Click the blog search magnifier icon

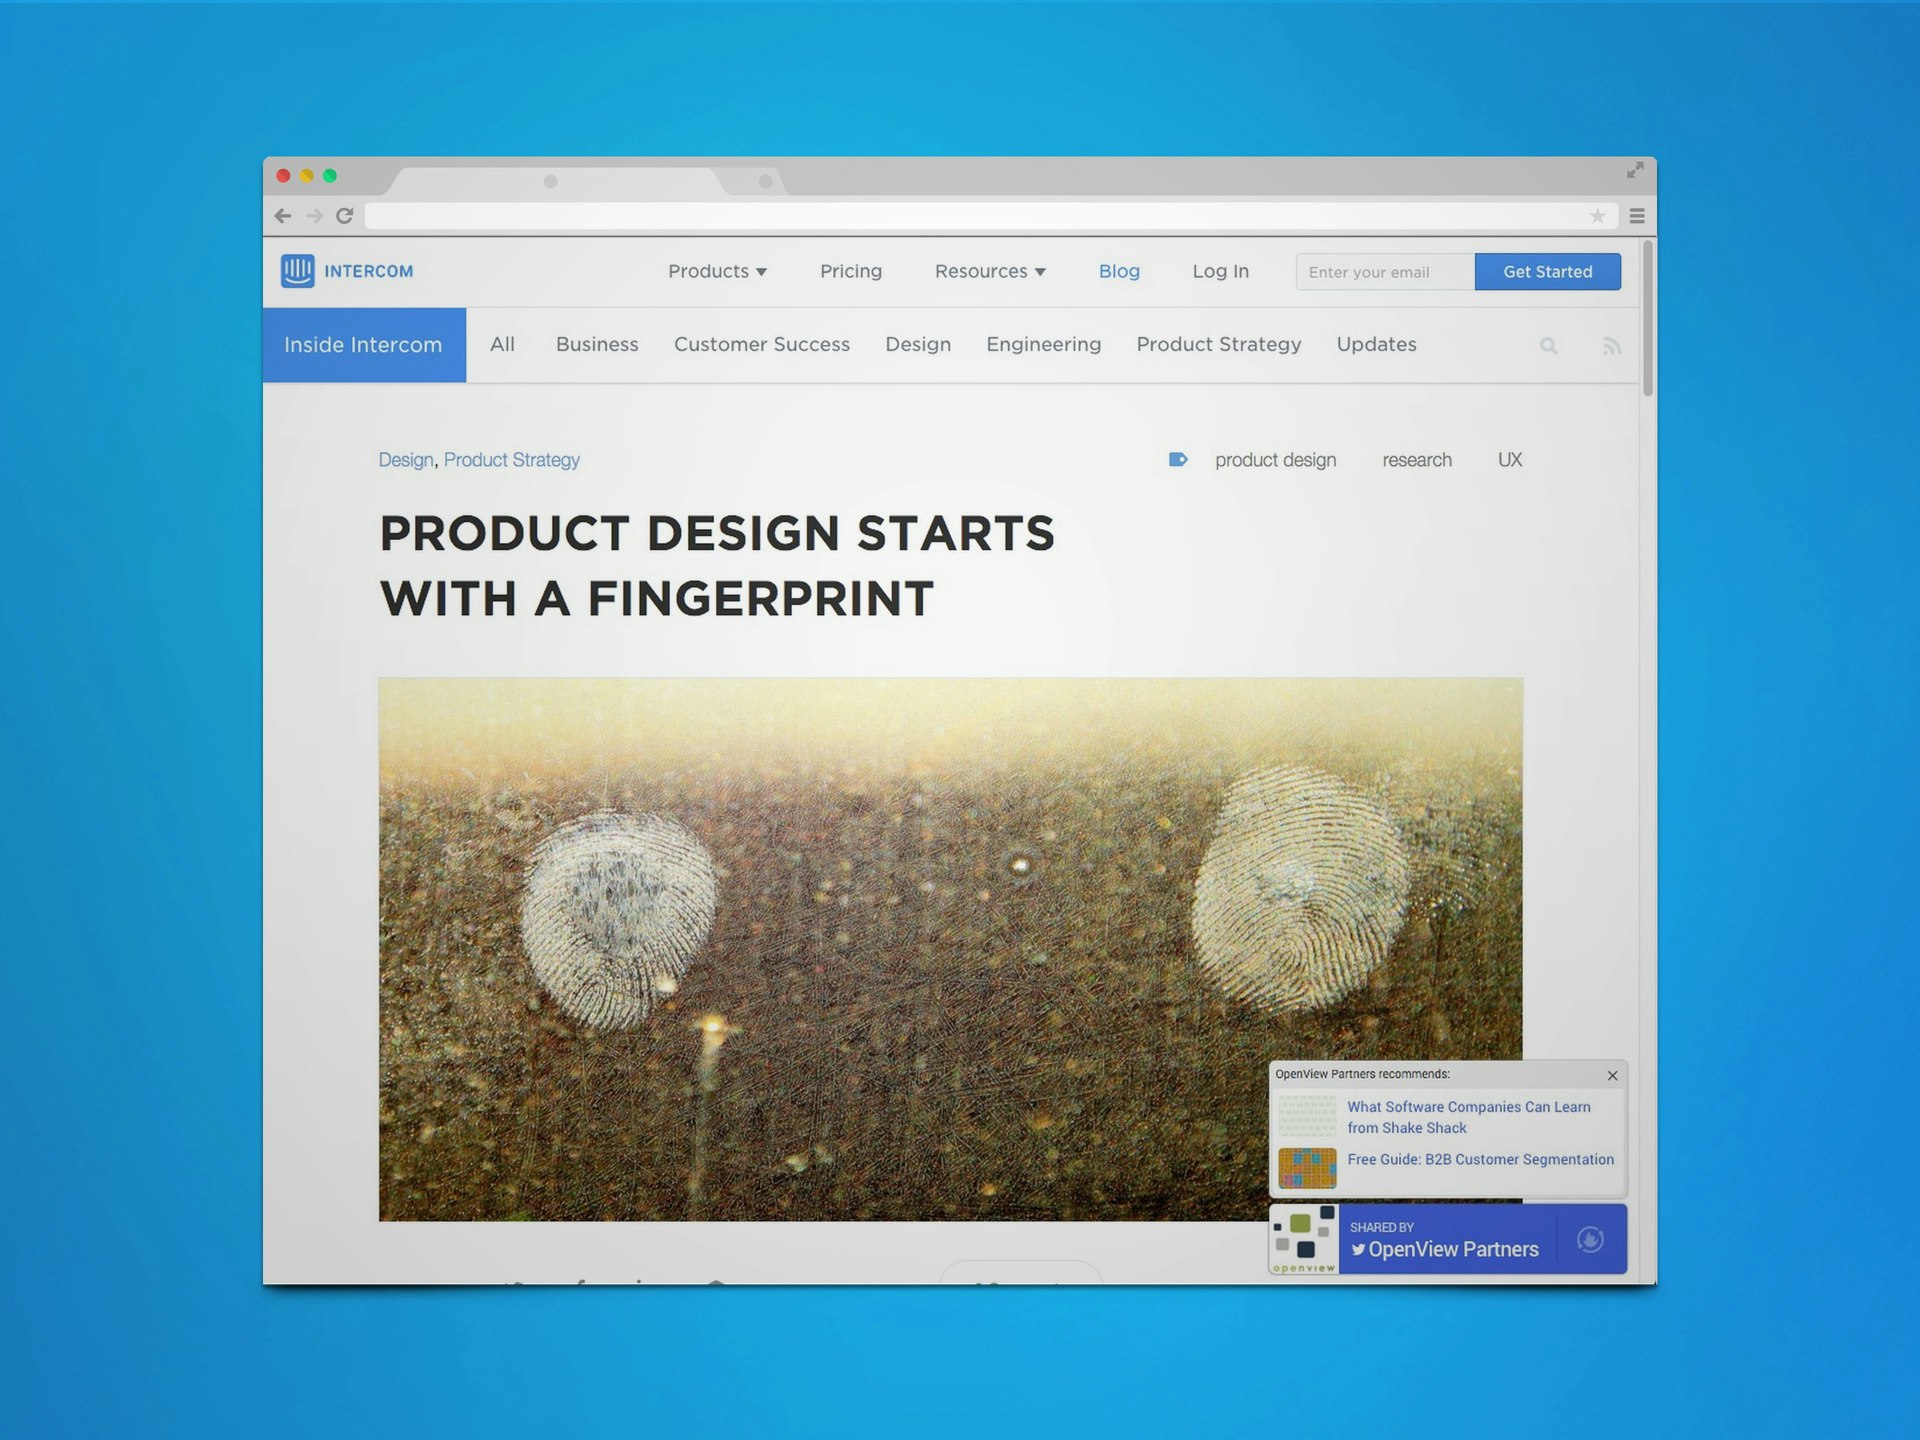coord(1548,346)
